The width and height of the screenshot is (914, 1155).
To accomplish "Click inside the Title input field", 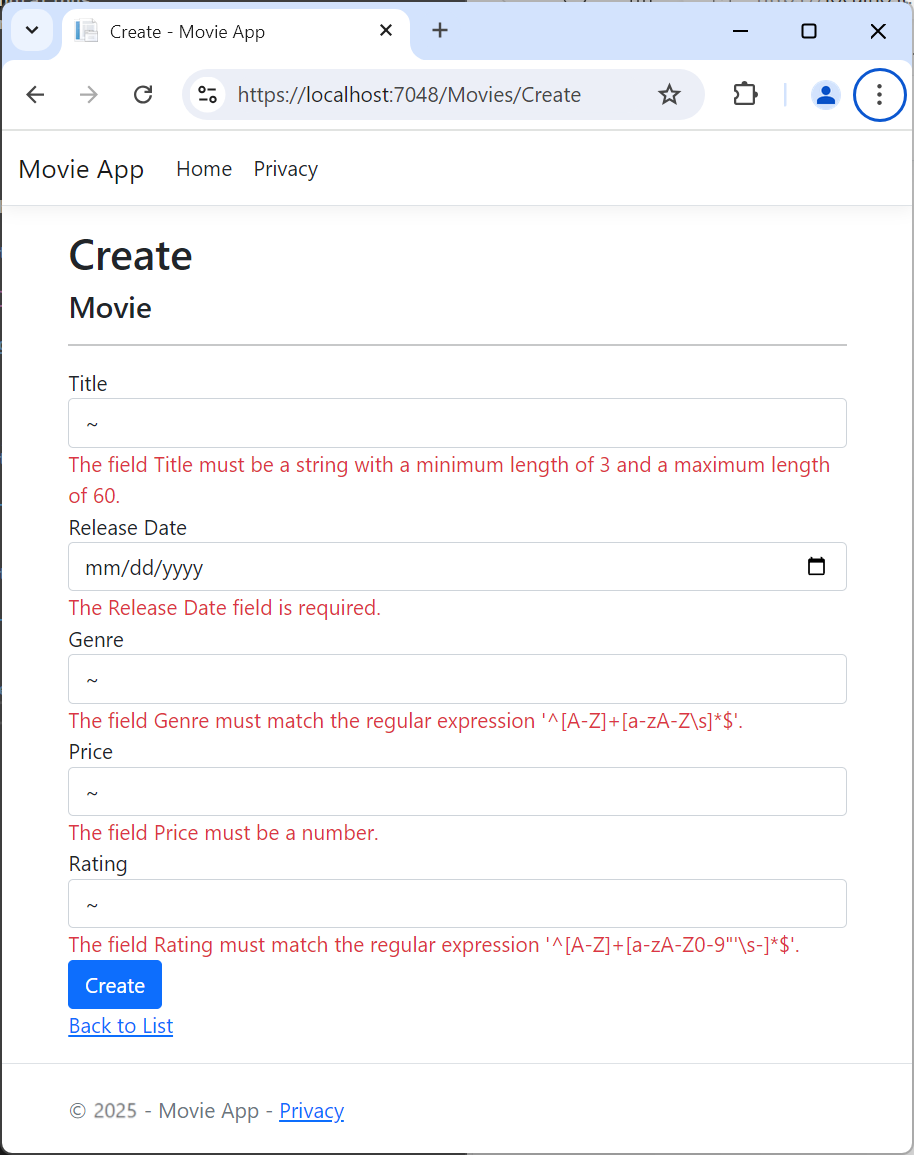I will coord(456,422).
